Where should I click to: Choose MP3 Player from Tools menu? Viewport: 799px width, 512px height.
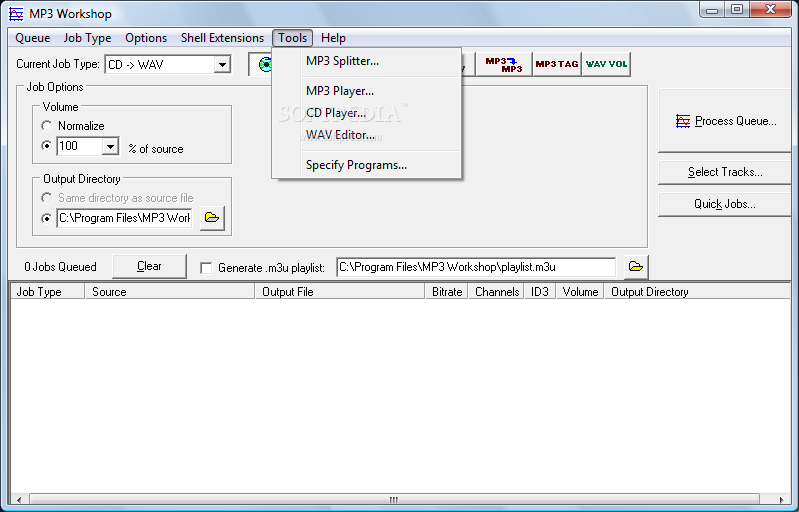click(367, 91)
